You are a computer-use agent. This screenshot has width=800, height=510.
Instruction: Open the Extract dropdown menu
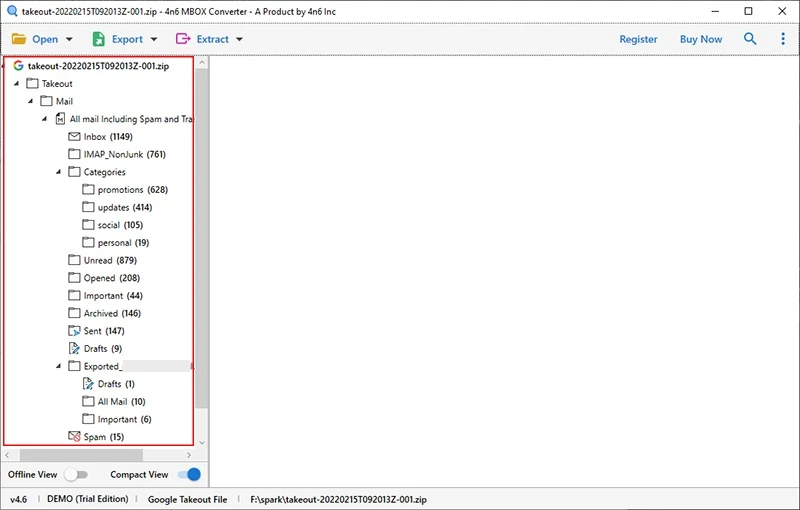click(x=210, y=39)
